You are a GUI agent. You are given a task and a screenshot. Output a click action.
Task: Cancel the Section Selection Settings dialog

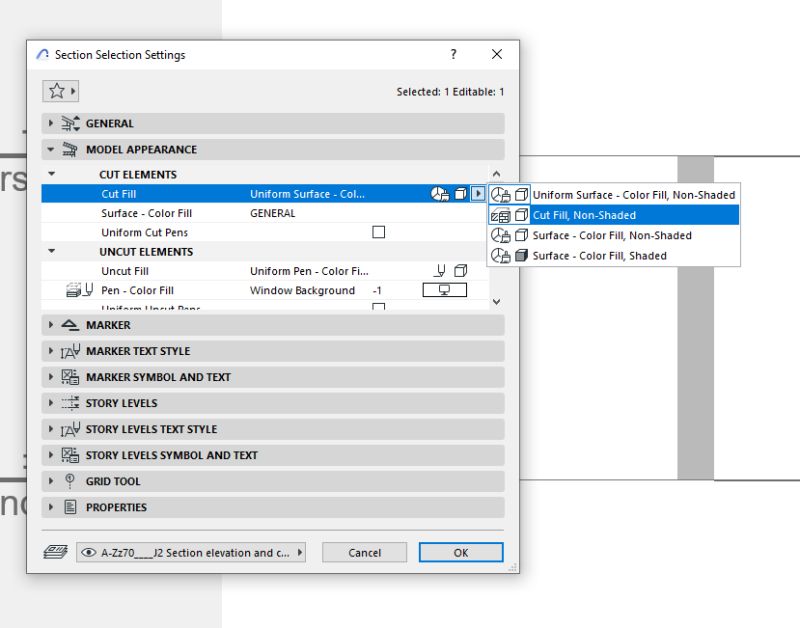coord(365,552)
